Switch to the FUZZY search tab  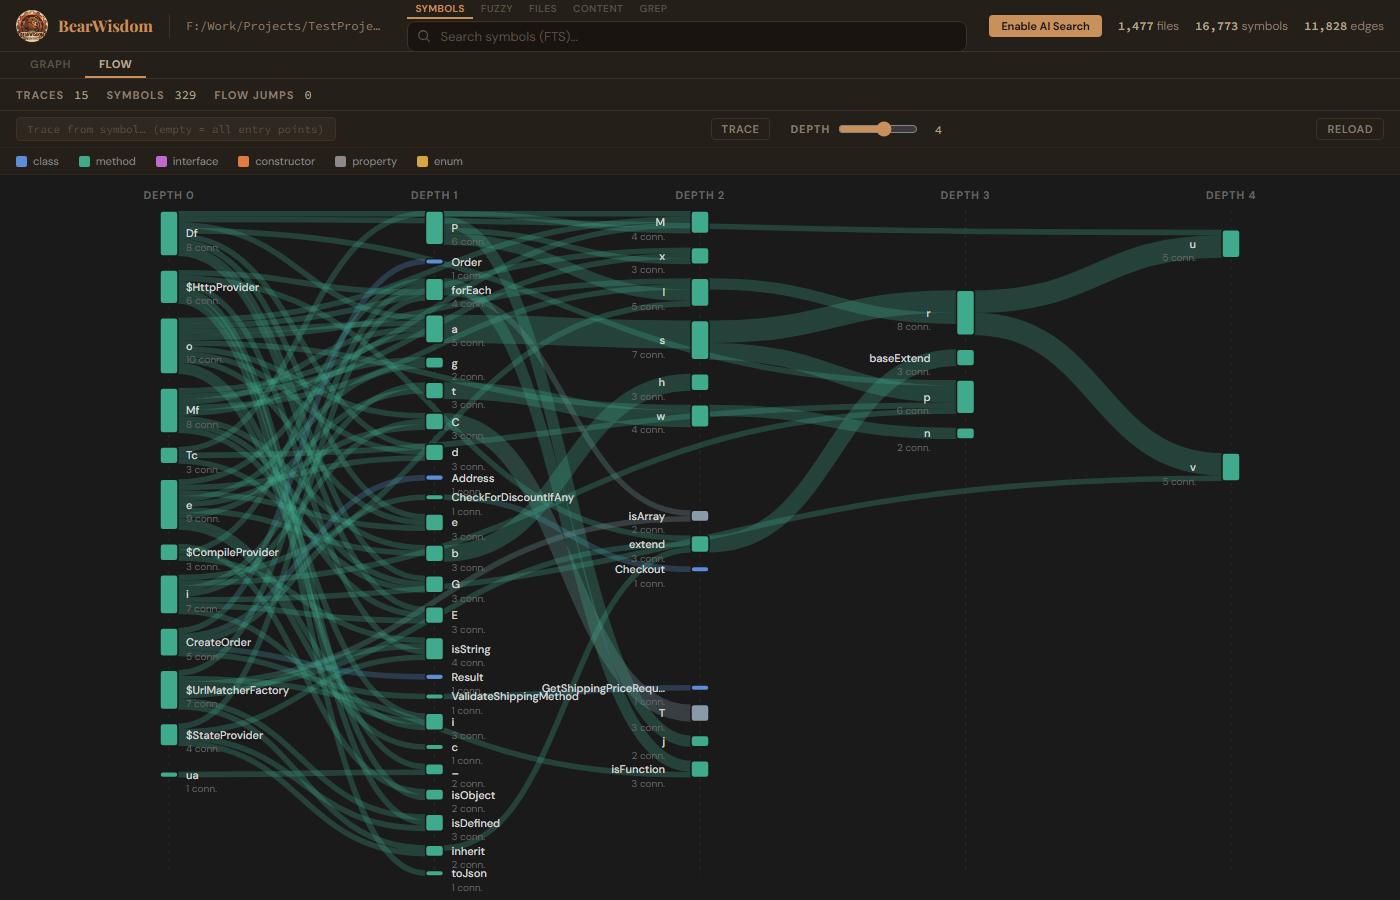[x=496, y=8]
